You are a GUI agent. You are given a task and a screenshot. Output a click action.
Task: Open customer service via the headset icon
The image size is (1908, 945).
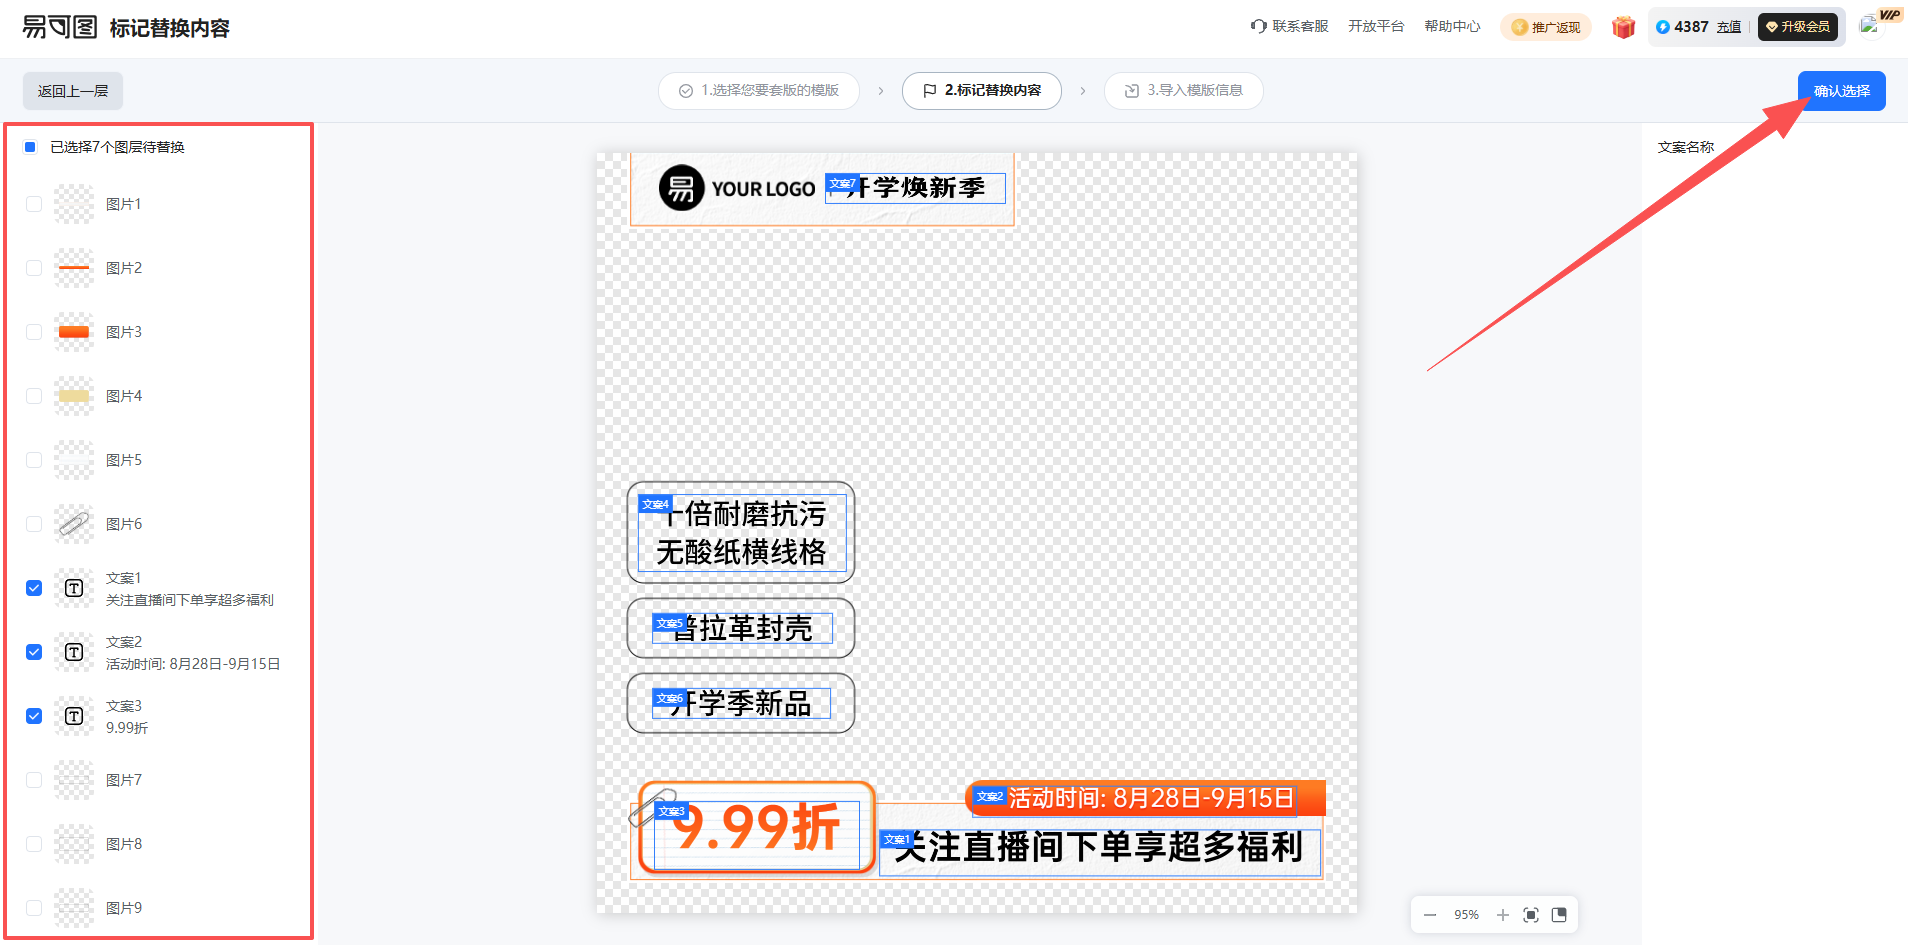(x=1257, y=27)
